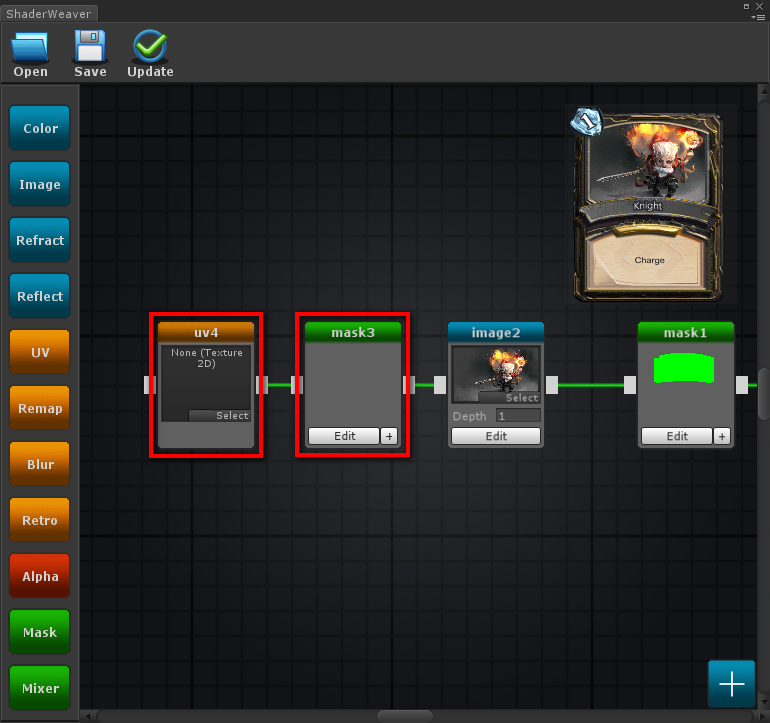770x723 pixels.
Task: Click the uv4 left input port
Action: 150,385
